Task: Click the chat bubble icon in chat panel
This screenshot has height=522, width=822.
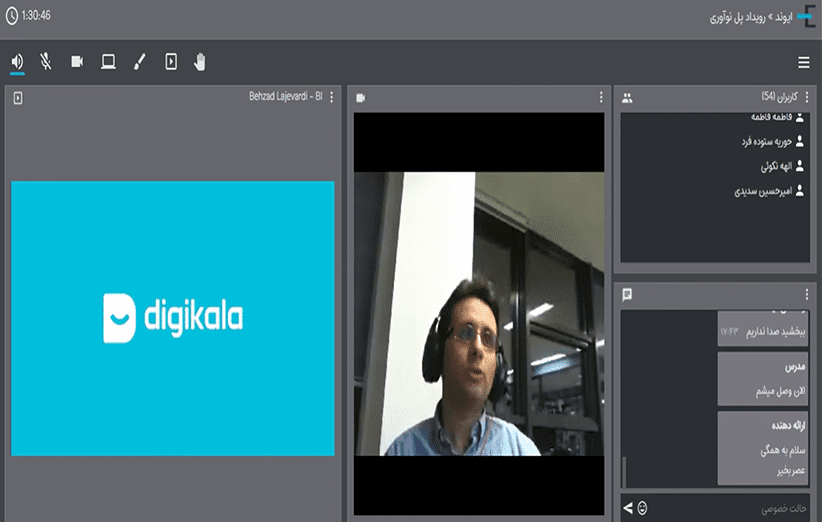Action: (x=627, y=294)
